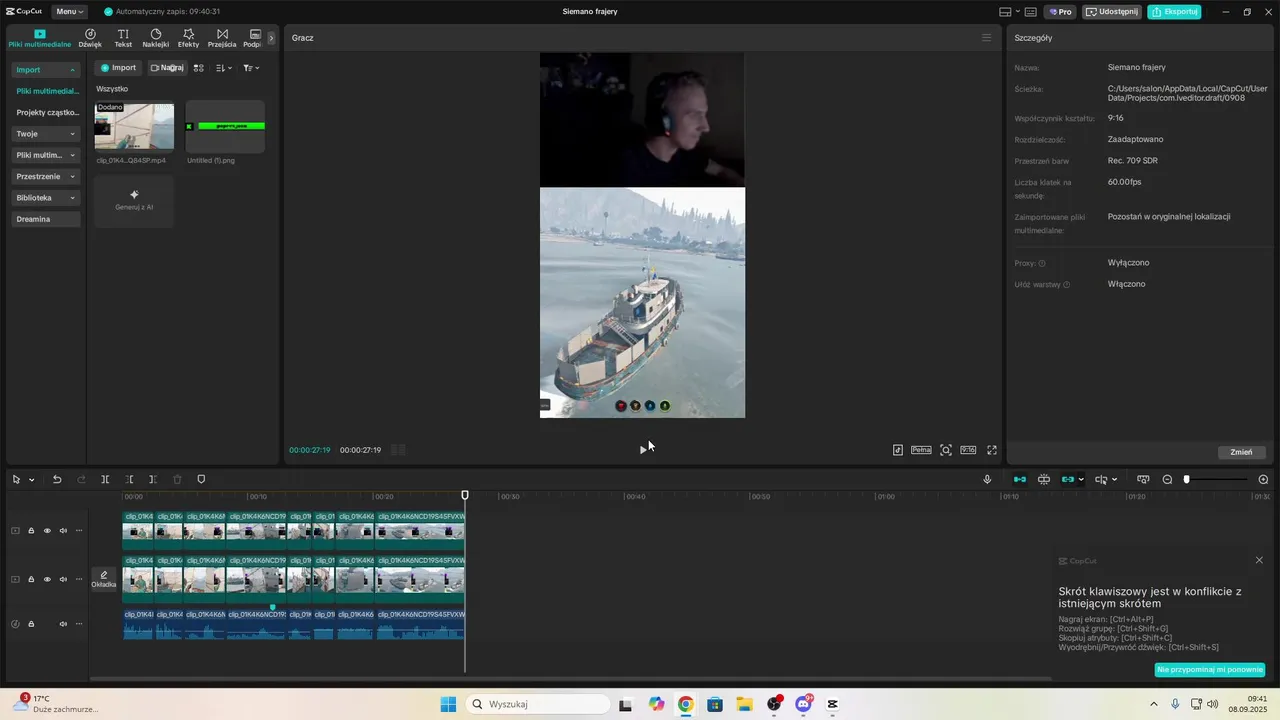Image resolution: width=1280 pixels, height=720 pixels.
Task: Open the Menu dropdown in title bar
Action: (x=69, y=12)
